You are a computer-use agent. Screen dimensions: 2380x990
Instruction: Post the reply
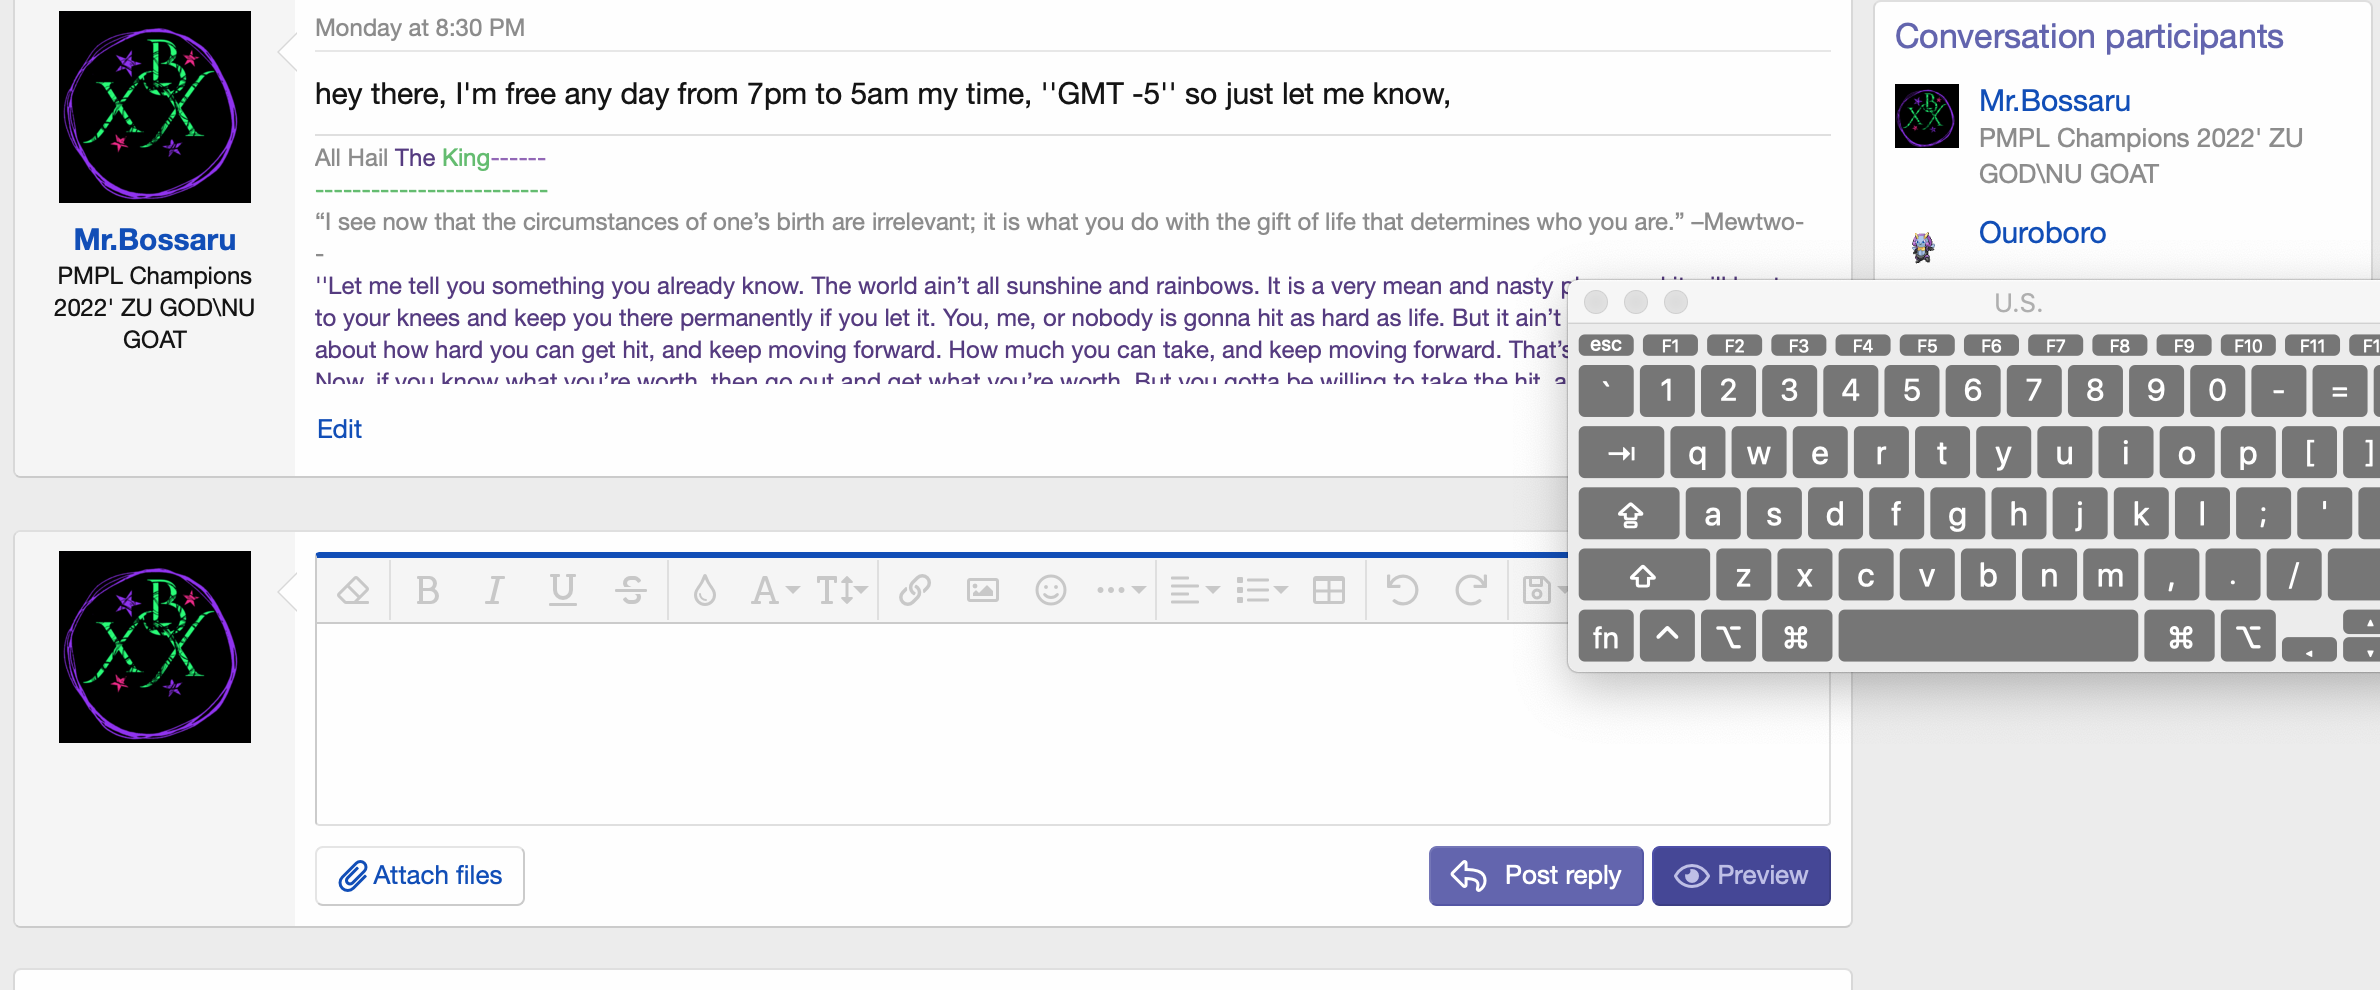point(1535,875)
